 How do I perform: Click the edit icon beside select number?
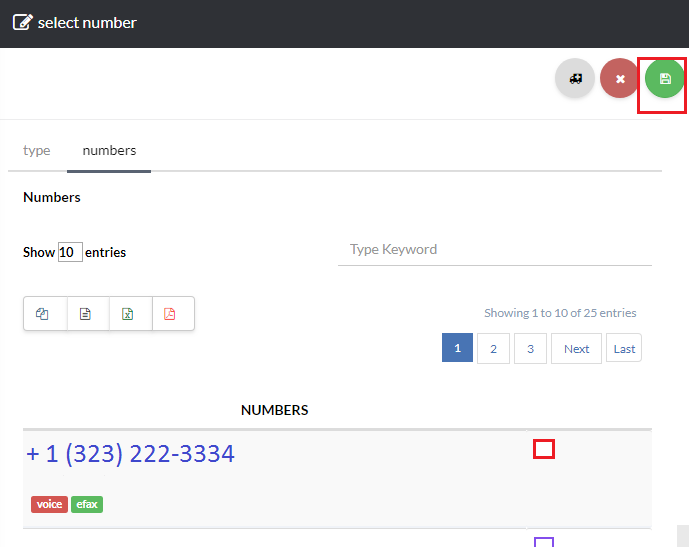coord(22,22)
